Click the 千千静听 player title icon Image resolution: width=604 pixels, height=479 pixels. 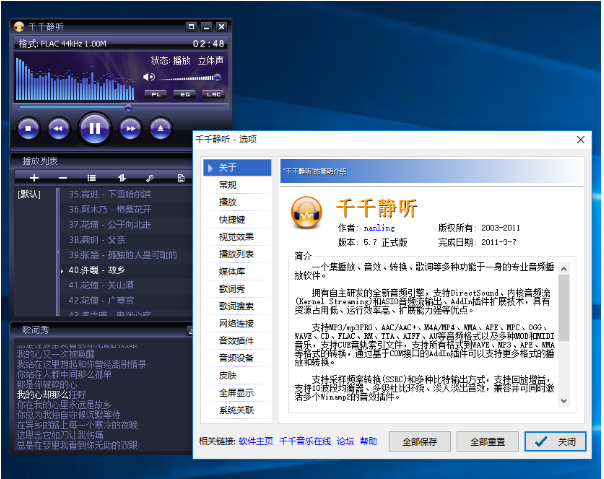click(19, 27)
